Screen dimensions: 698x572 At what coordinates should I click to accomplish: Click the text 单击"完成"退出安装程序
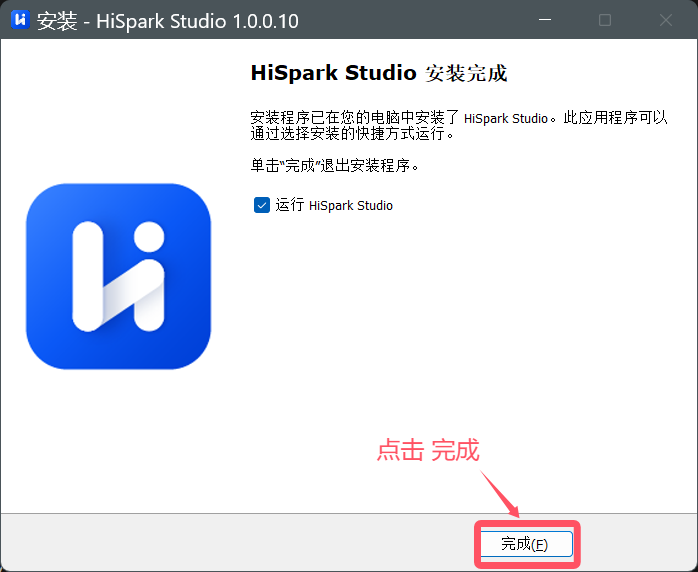click(335, 166)
